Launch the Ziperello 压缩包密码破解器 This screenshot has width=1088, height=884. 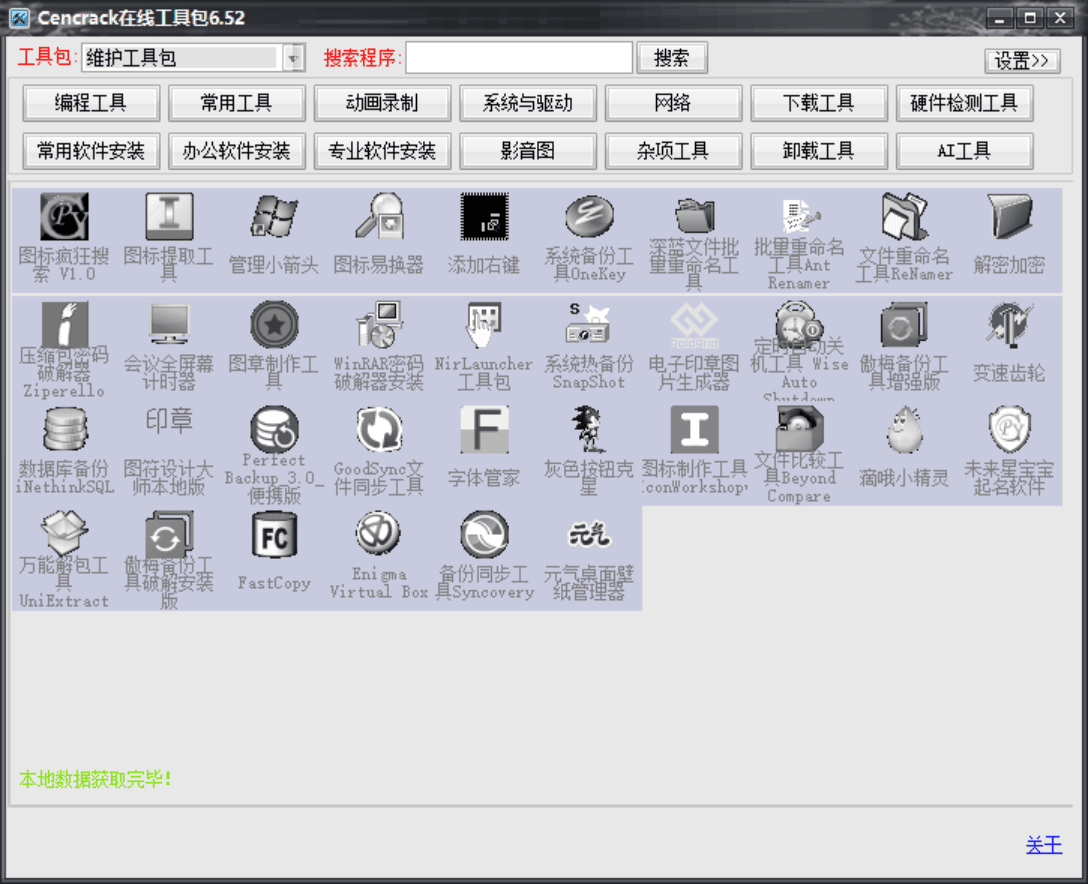coord(64,324)
